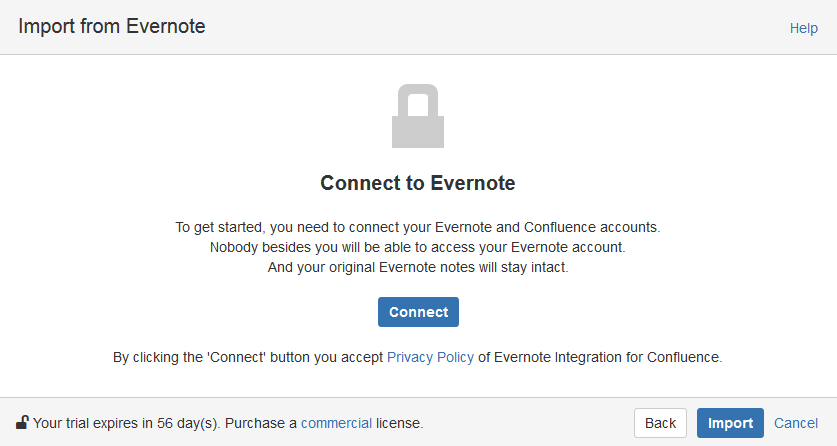Click the small unlocked padlock trial icon
The image size is (837, 446).
23,423
